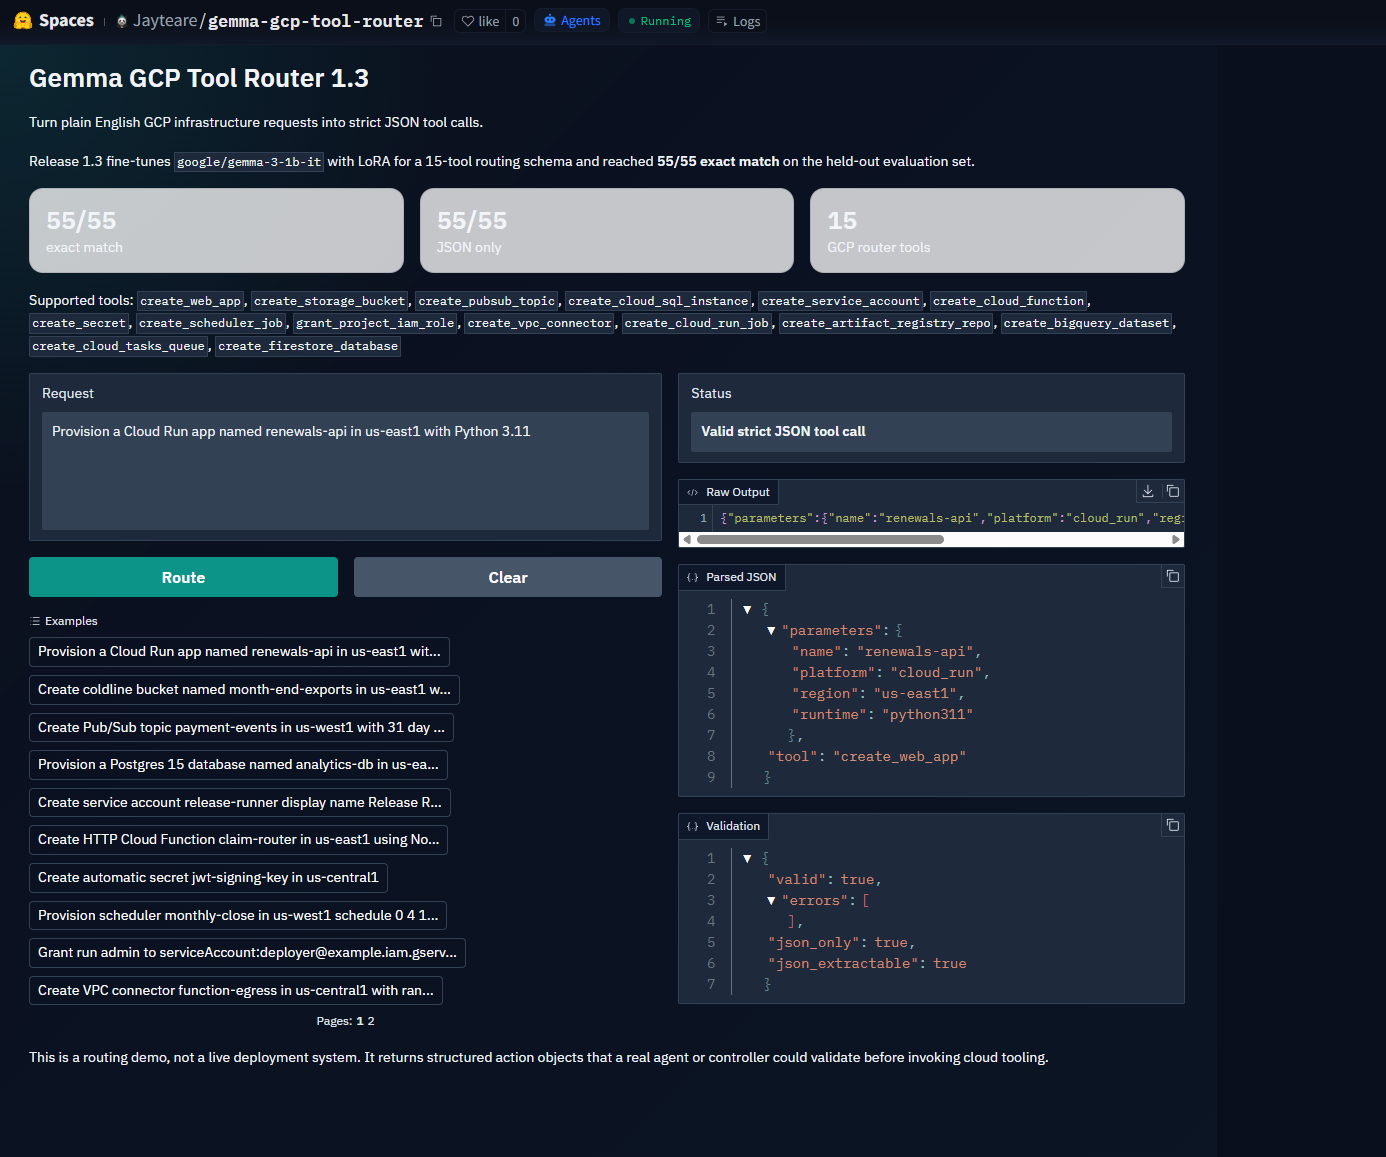Select example 'Create VPC connector function-egress'
1386x1157 pixels.
tap(236, 990)
